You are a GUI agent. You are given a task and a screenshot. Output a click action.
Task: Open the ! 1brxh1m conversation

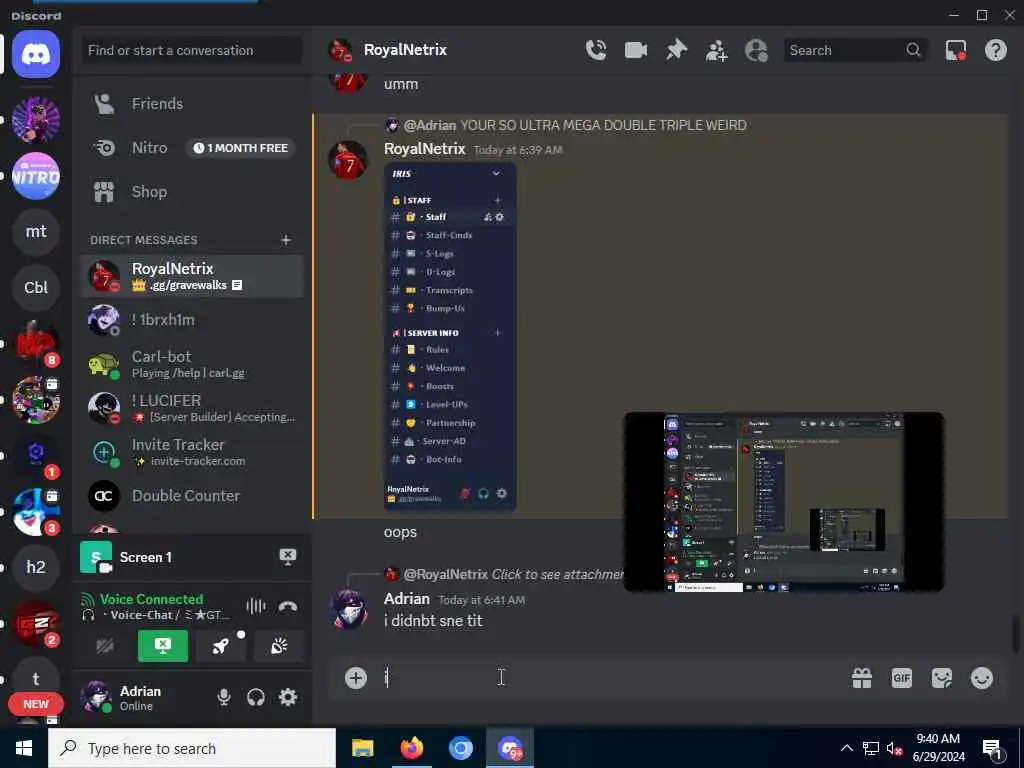[193, 320]
